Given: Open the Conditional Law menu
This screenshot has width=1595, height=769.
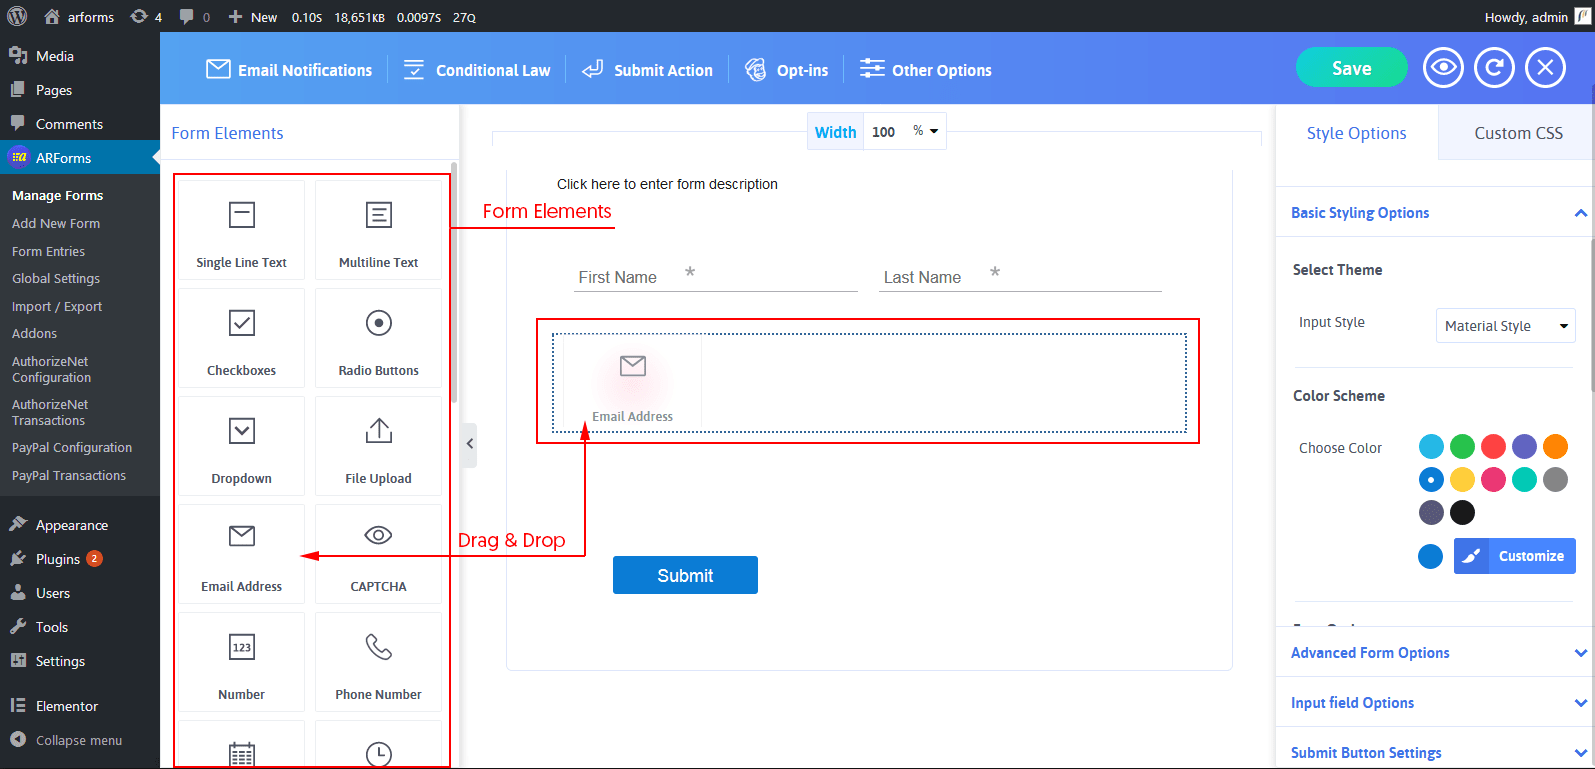Looking at the screenshot, I should pos(477,70).
